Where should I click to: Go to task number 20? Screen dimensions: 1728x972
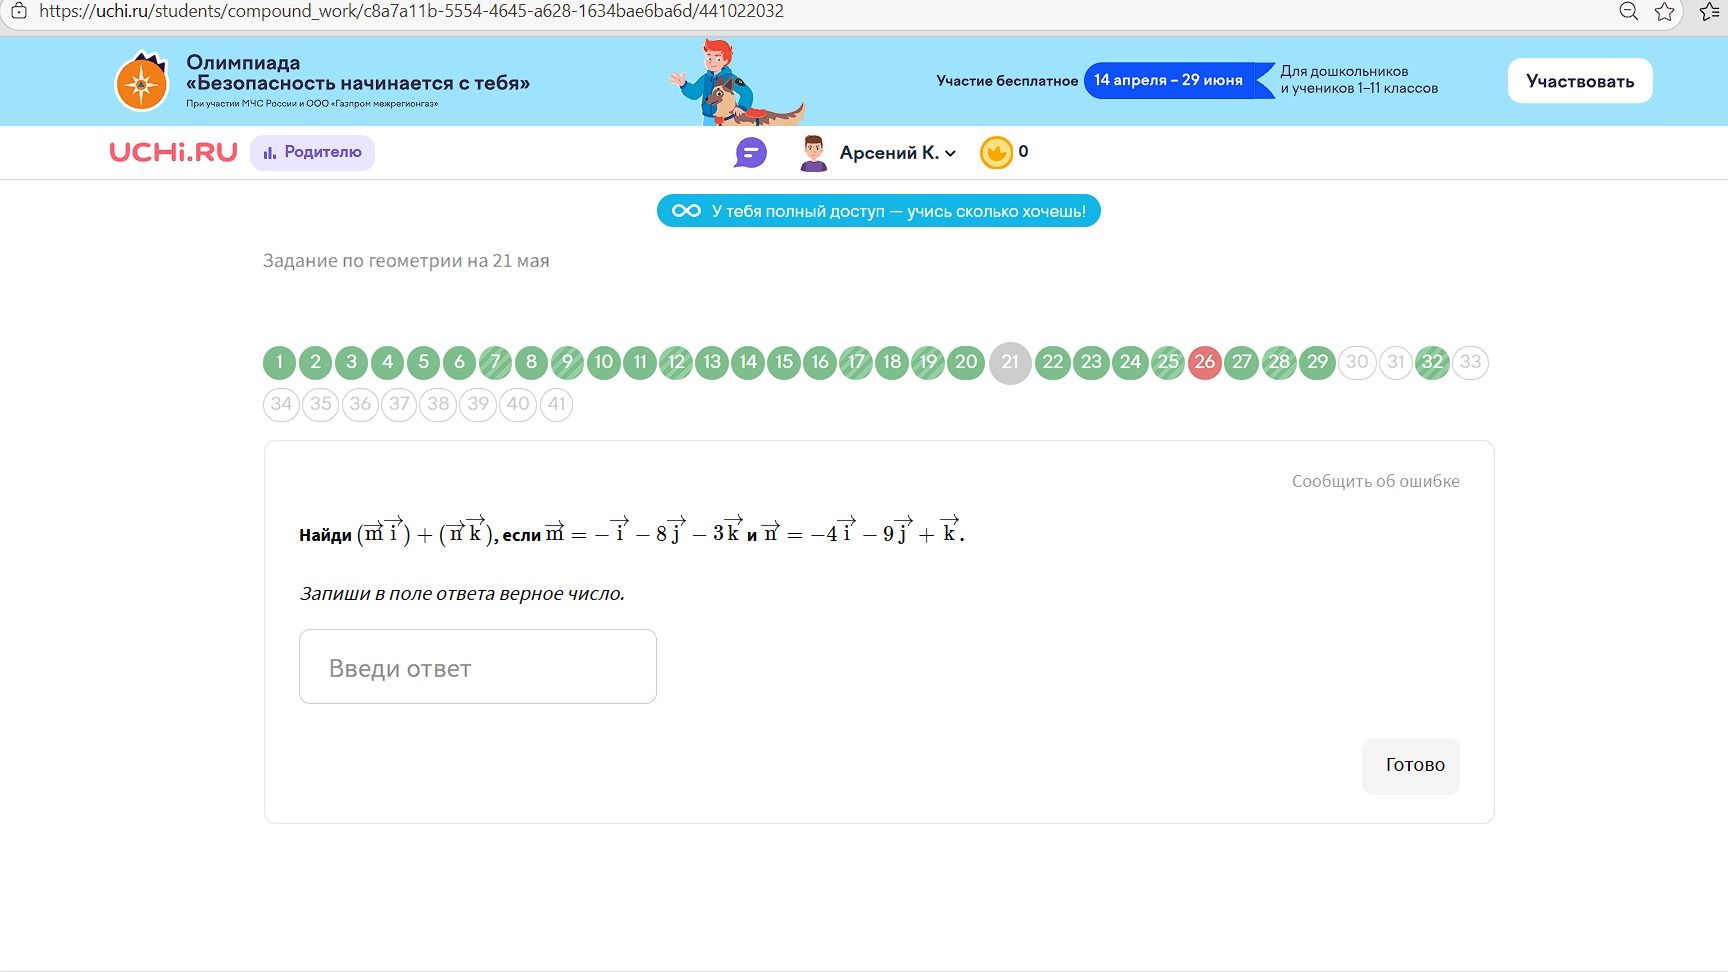pos(966,362)
